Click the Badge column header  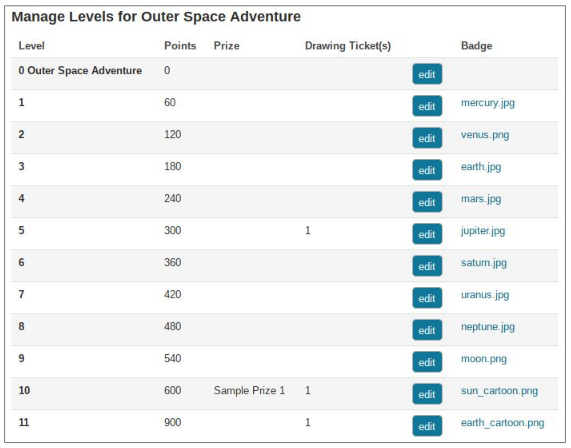click(476, 46)
